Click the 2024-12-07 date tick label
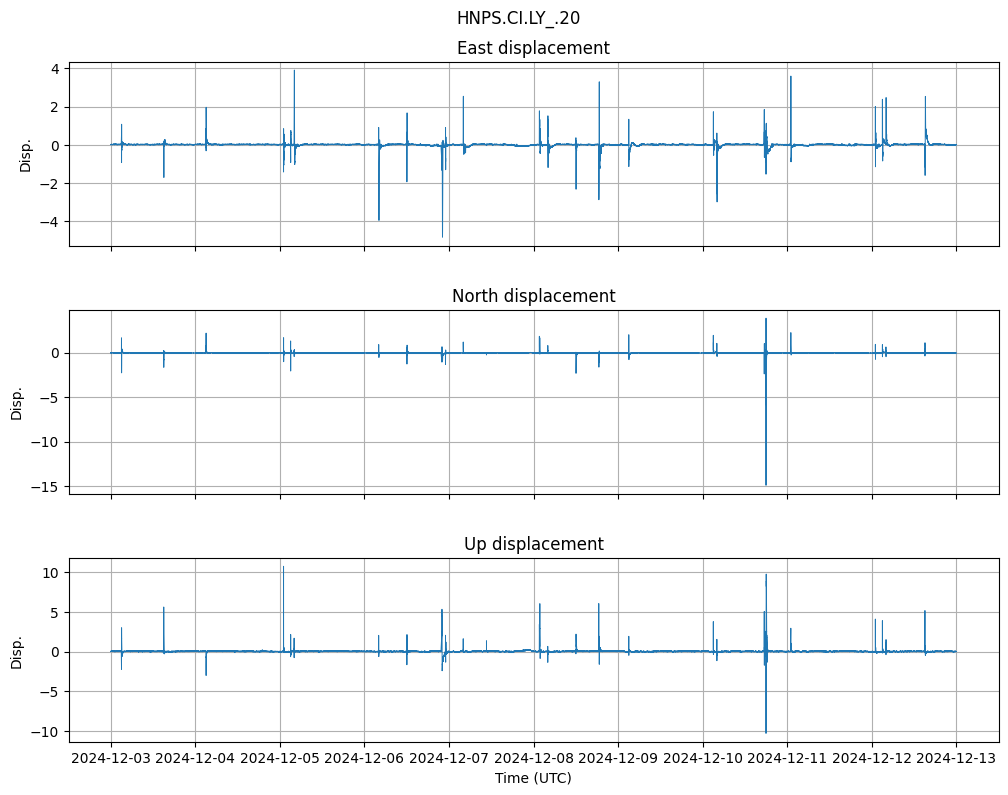The height and width of the screenshot is (795, 1008). click(449, 758)
